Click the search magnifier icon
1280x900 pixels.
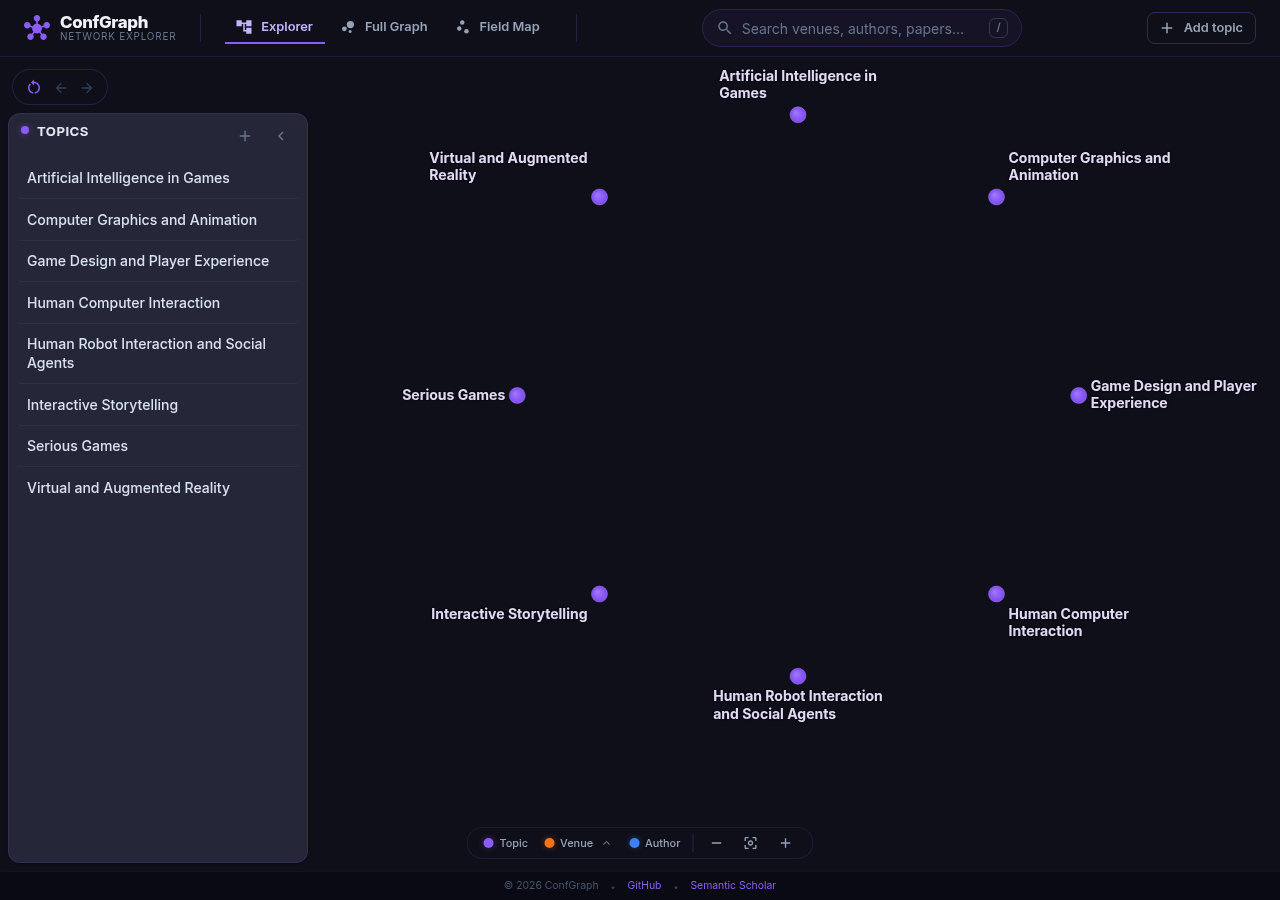click(x=725, y=28)
